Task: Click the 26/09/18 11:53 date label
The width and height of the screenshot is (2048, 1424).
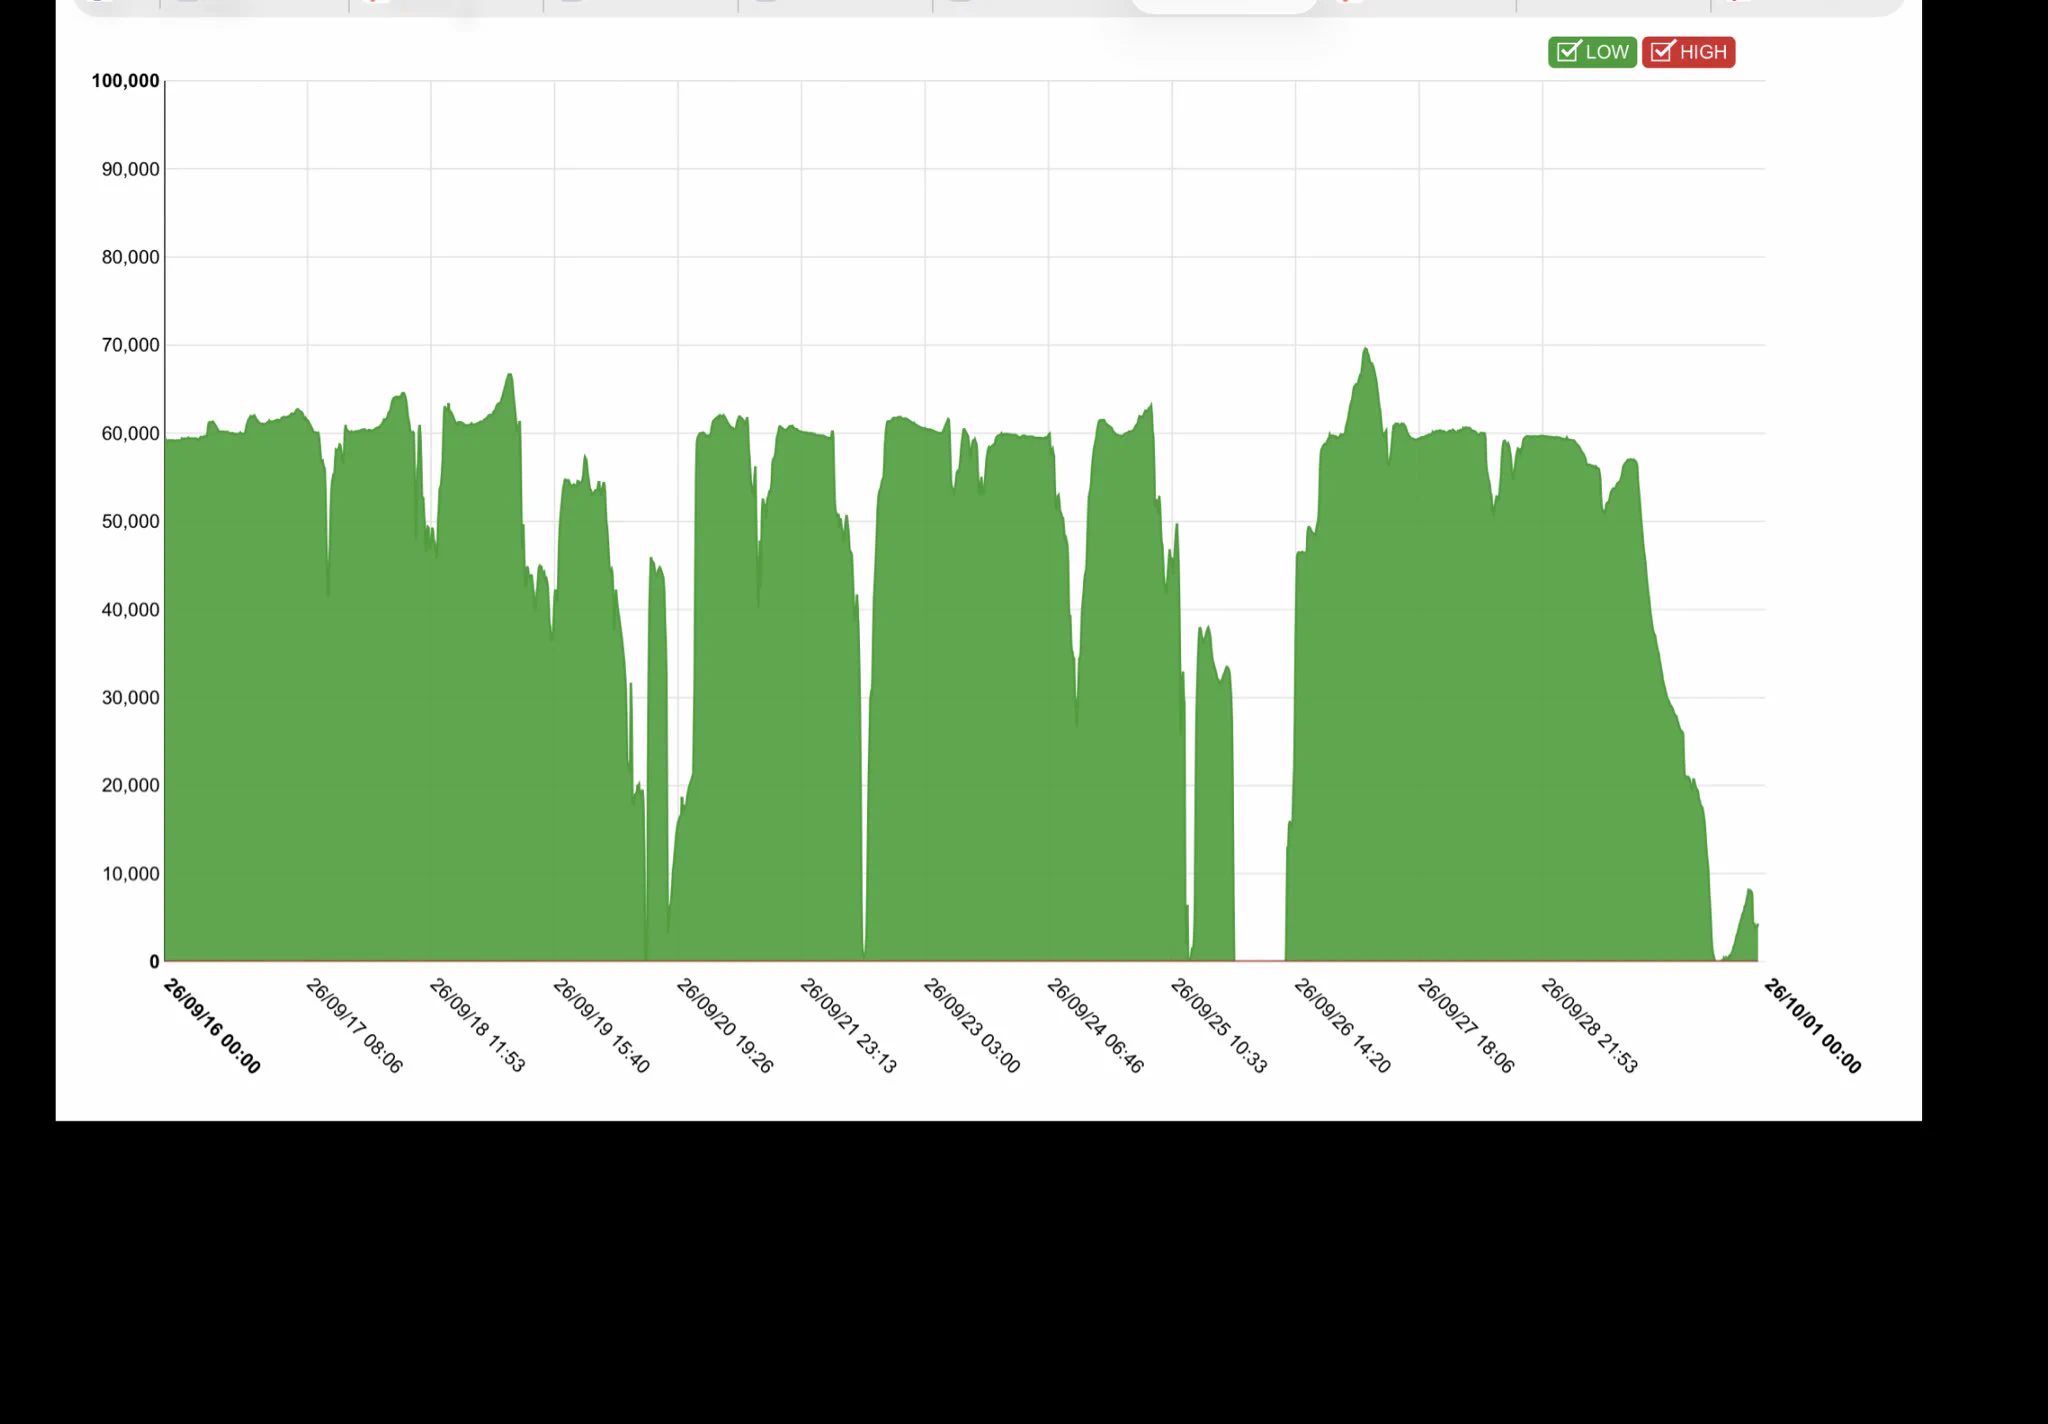Action: [x=477, y=1027]
